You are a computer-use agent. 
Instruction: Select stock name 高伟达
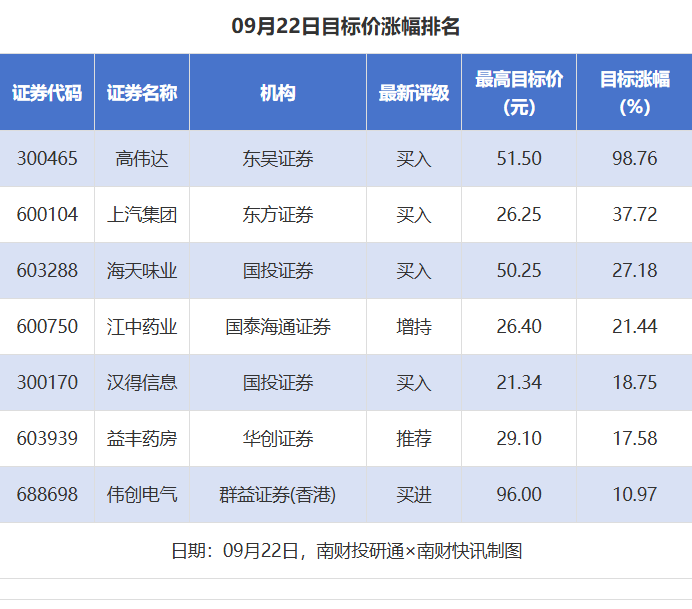[142, 159]
